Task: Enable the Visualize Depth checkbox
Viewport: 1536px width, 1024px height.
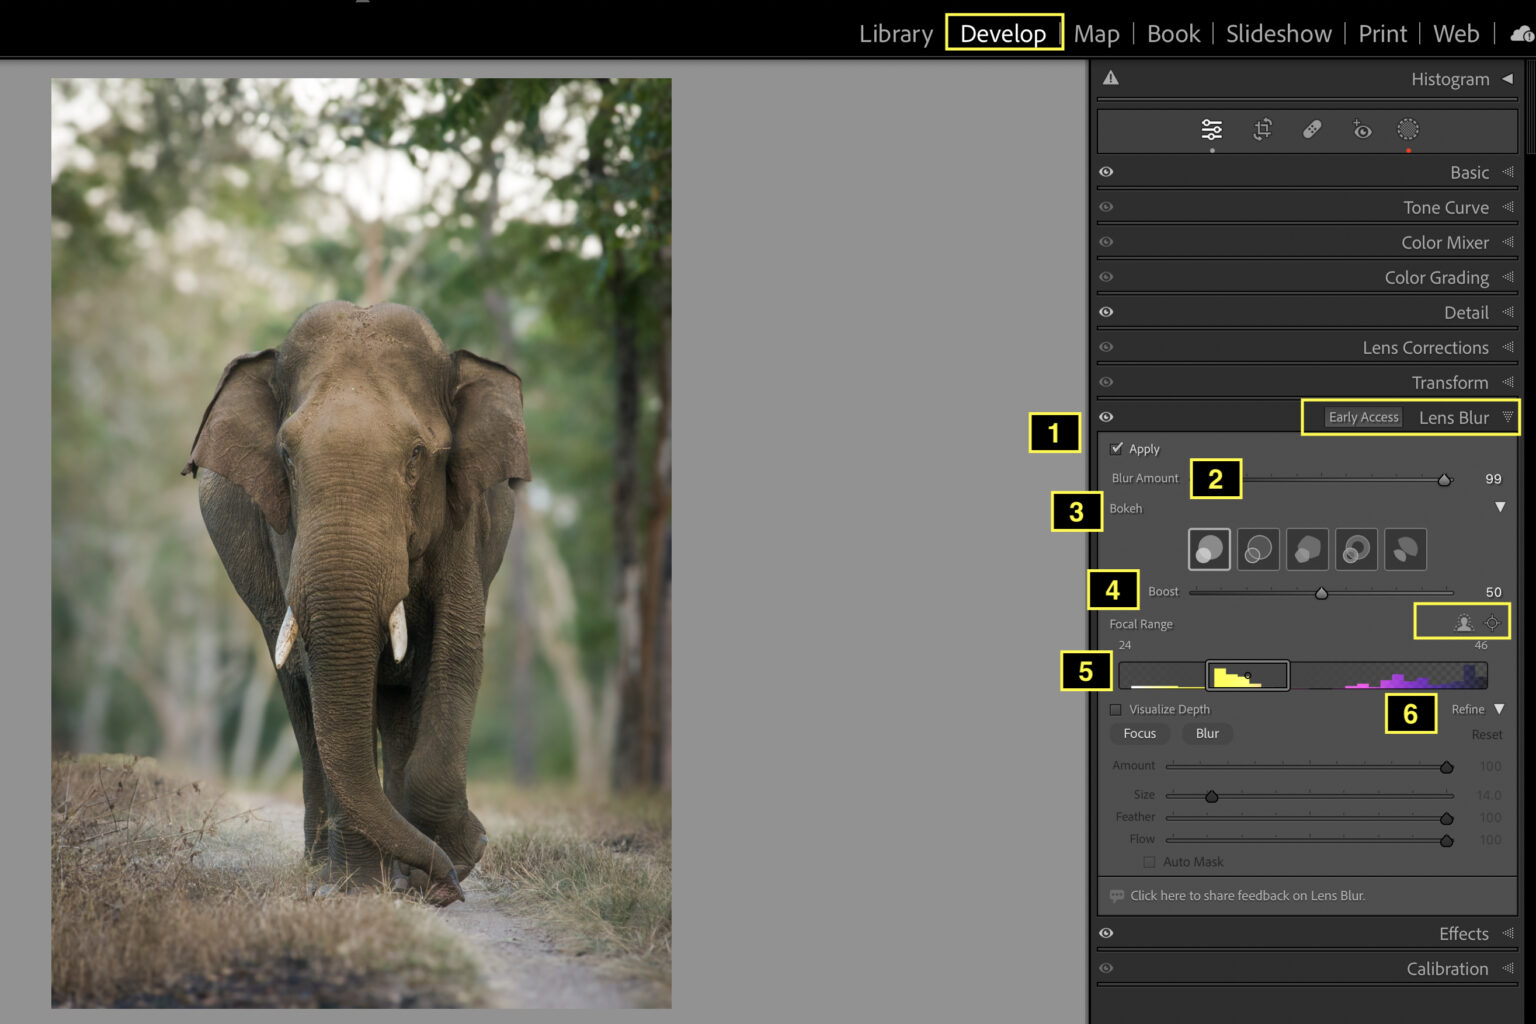Action: 1117,709
